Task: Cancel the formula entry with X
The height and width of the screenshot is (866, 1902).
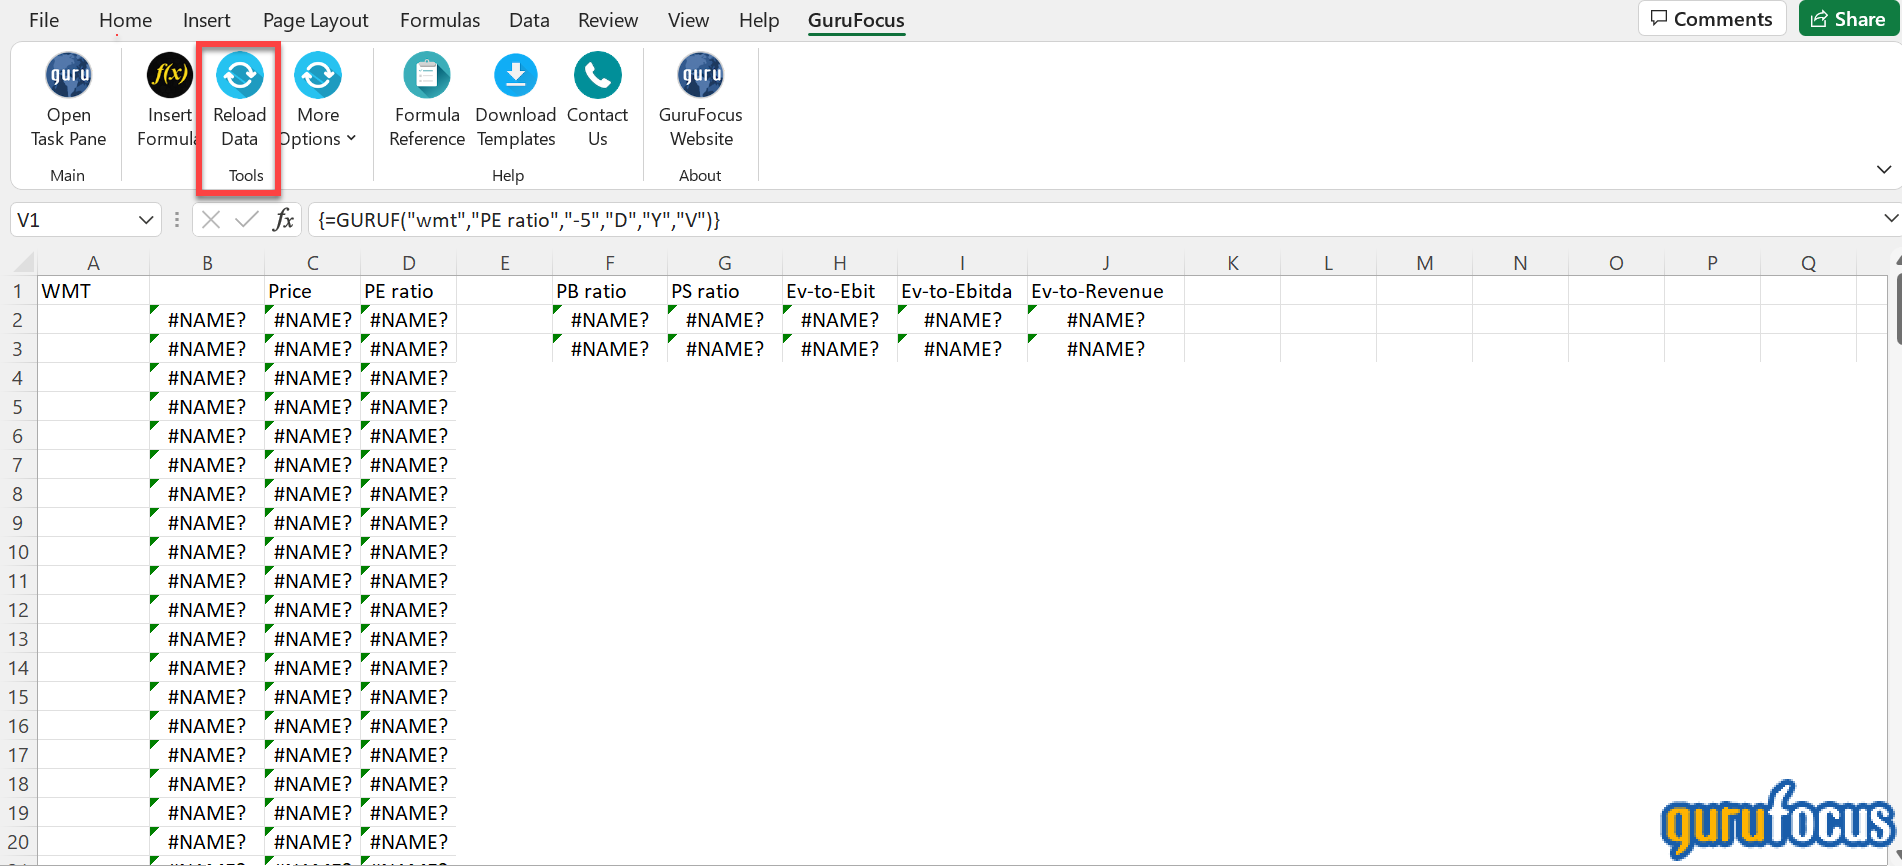Action: pos(210,220)
